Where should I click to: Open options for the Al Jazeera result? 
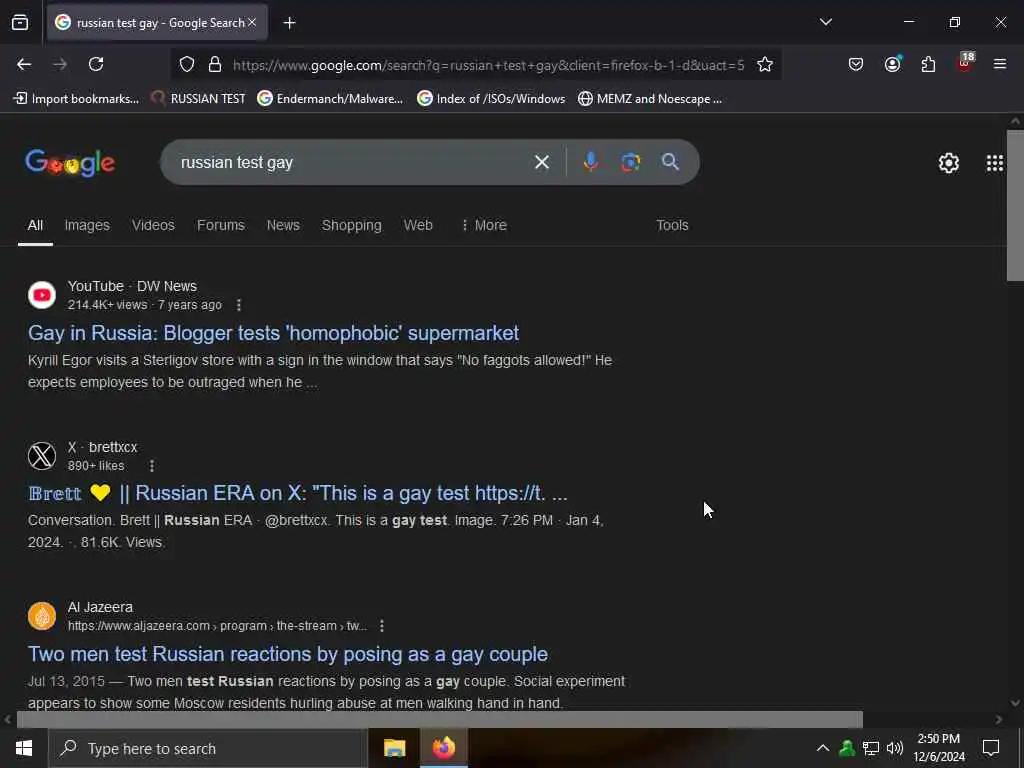[x=382, y=626]
